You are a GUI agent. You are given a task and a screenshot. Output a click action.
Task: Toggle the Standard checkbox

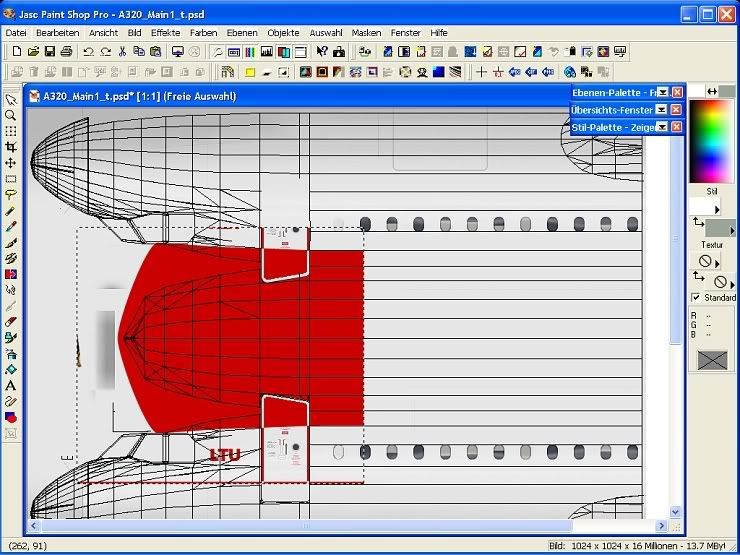tap(696, 298)
